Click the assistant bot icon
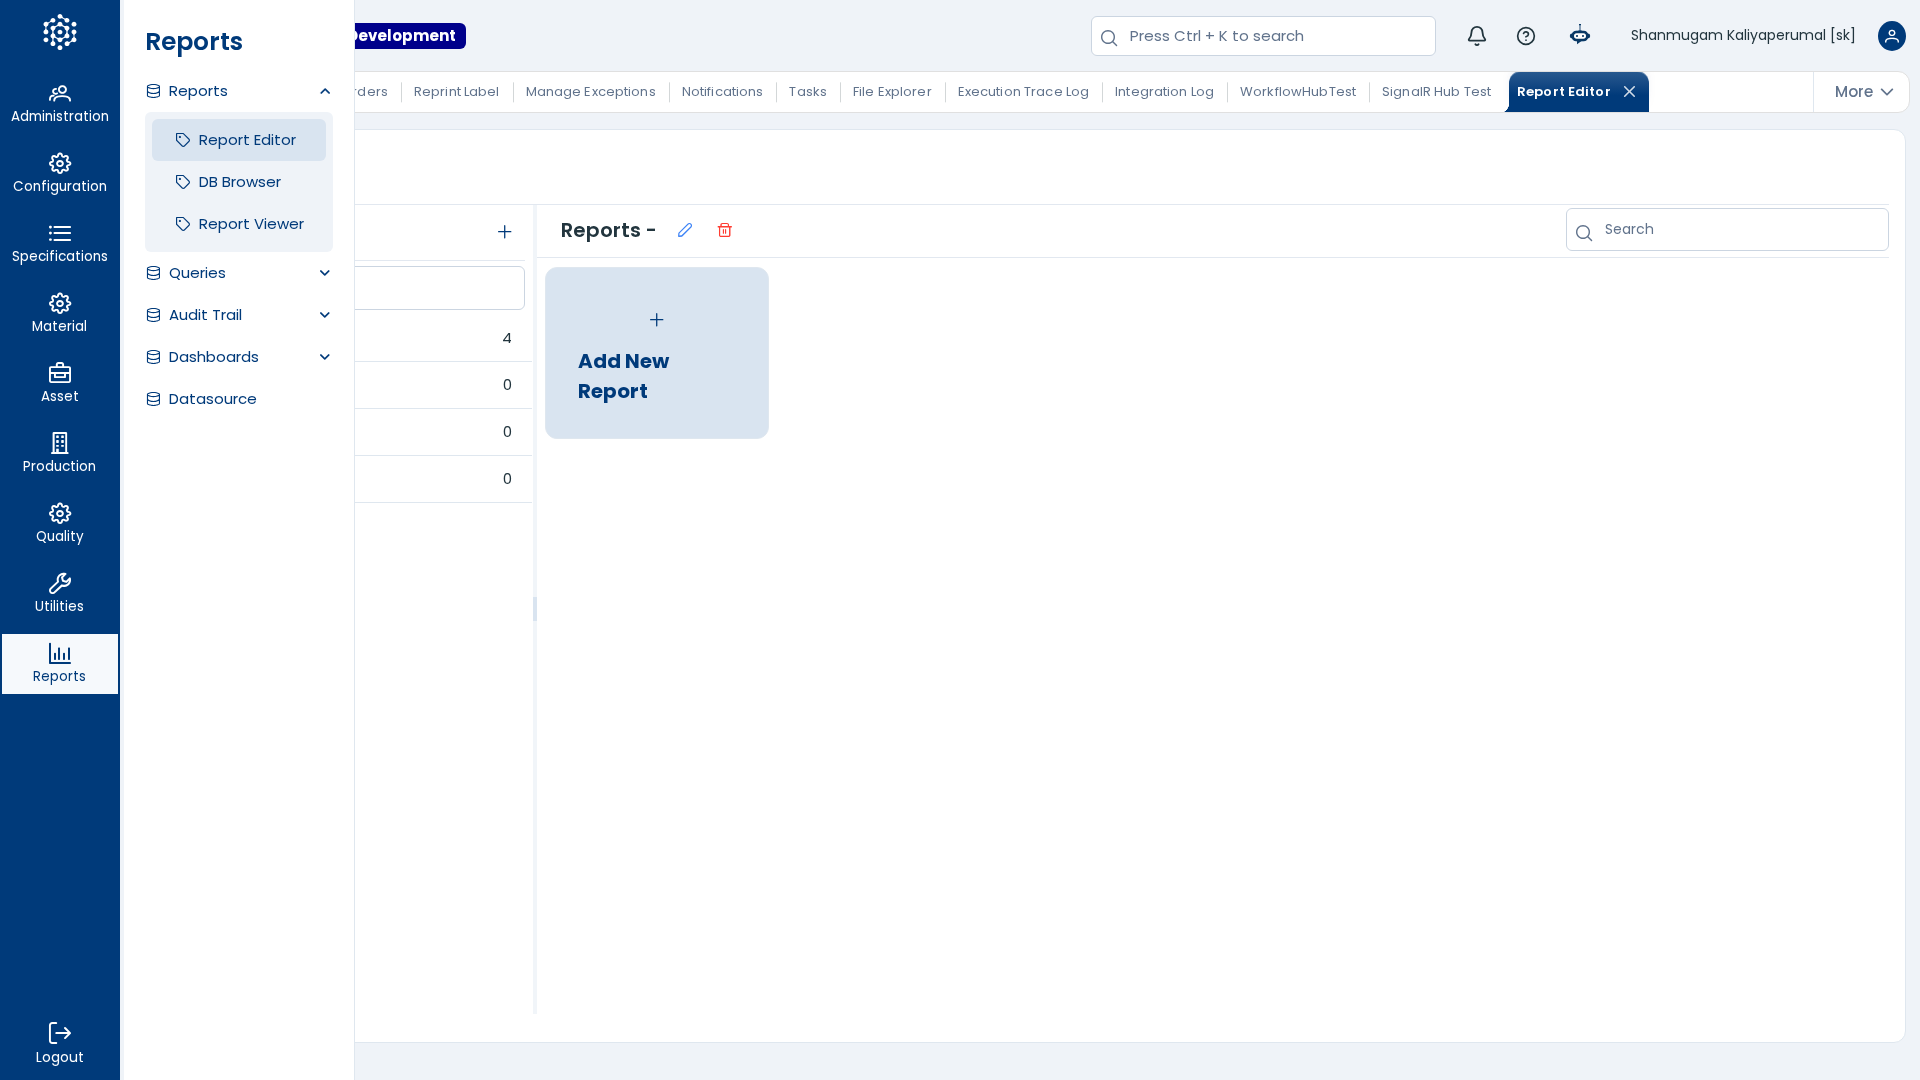Viewport: 1920px width, 1080px height. 1580,36
